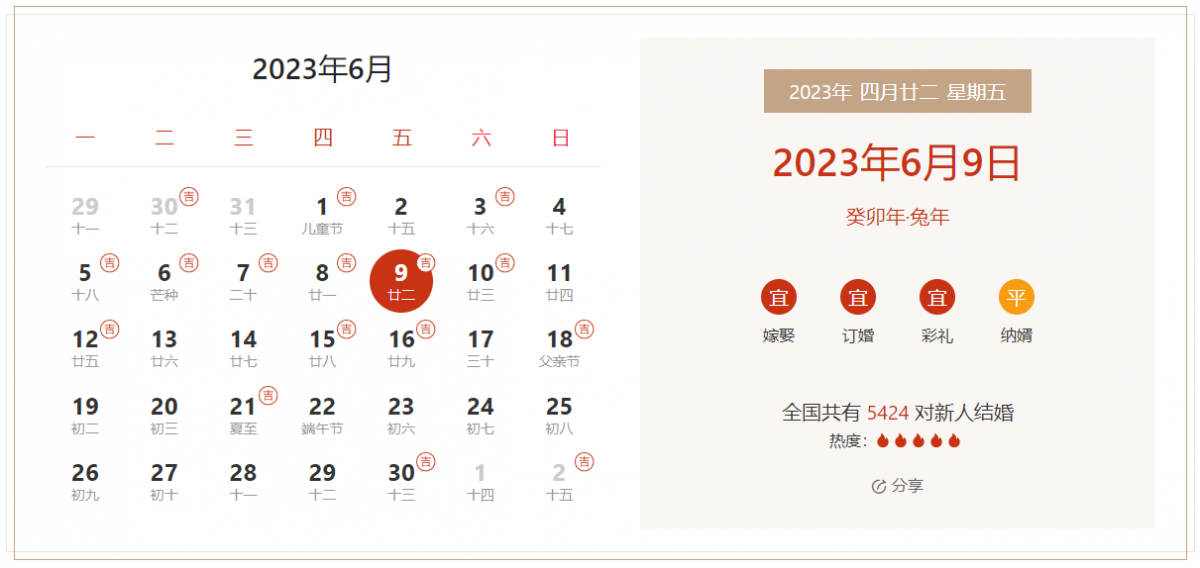This screenshot has width=1200, height=568.
Task: Click the 2023年6月 month title
Action: [322, 69]
